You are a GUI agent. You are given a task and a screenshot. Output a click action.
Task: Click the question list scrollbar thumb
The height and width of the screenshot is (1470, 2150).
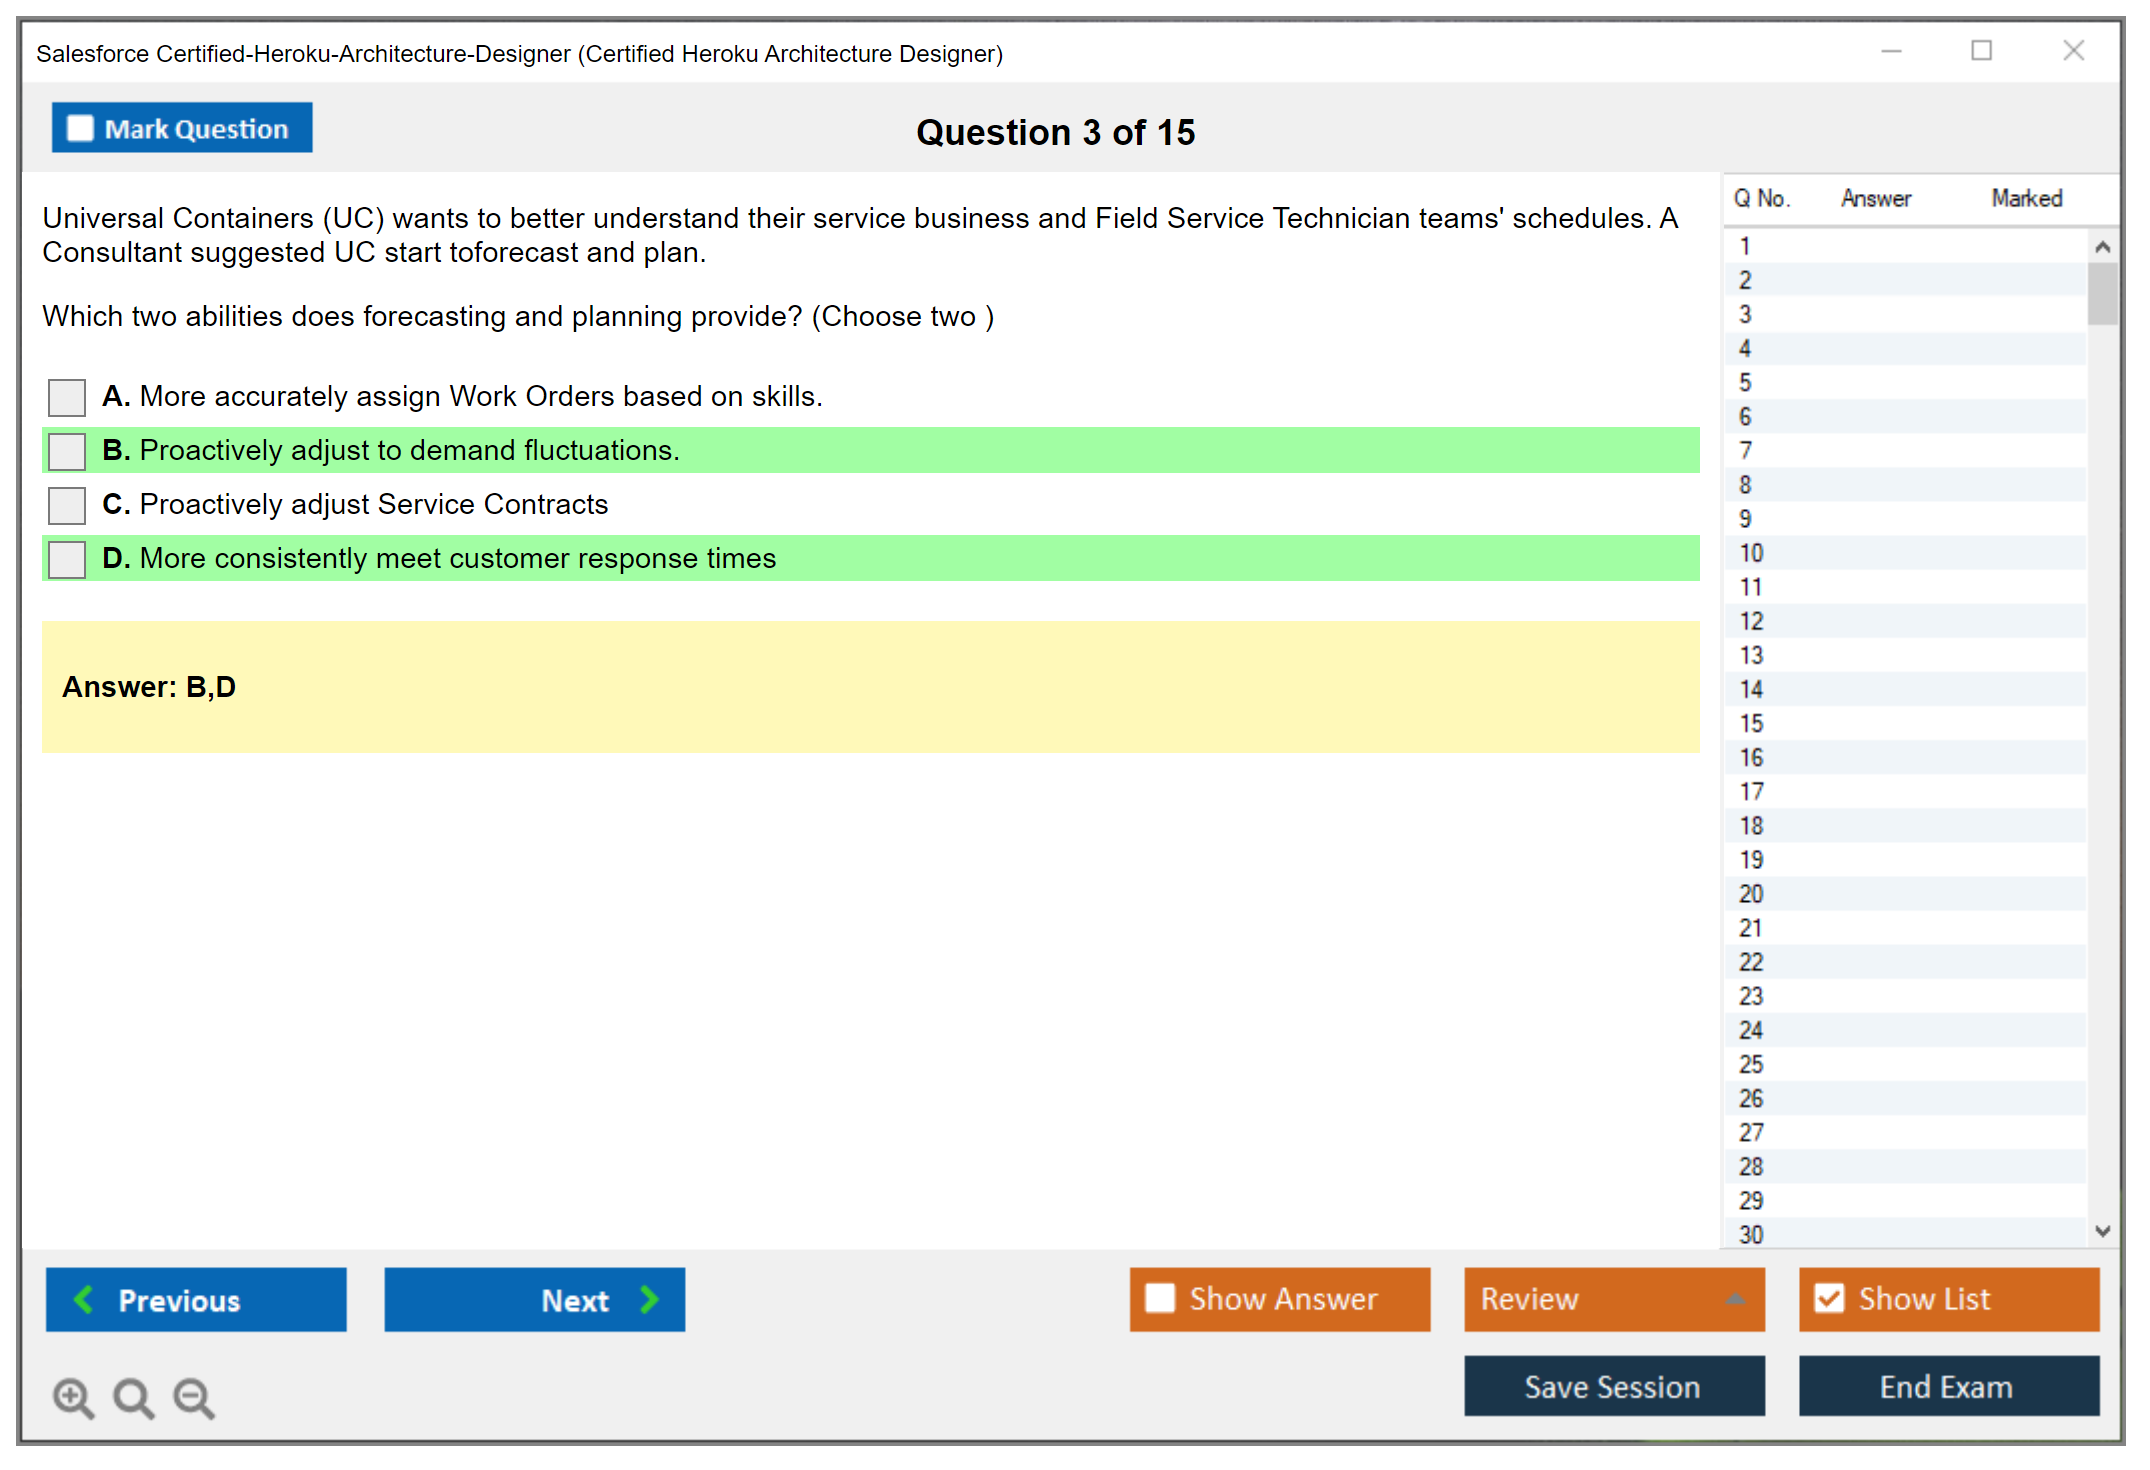click(2102, 293)
